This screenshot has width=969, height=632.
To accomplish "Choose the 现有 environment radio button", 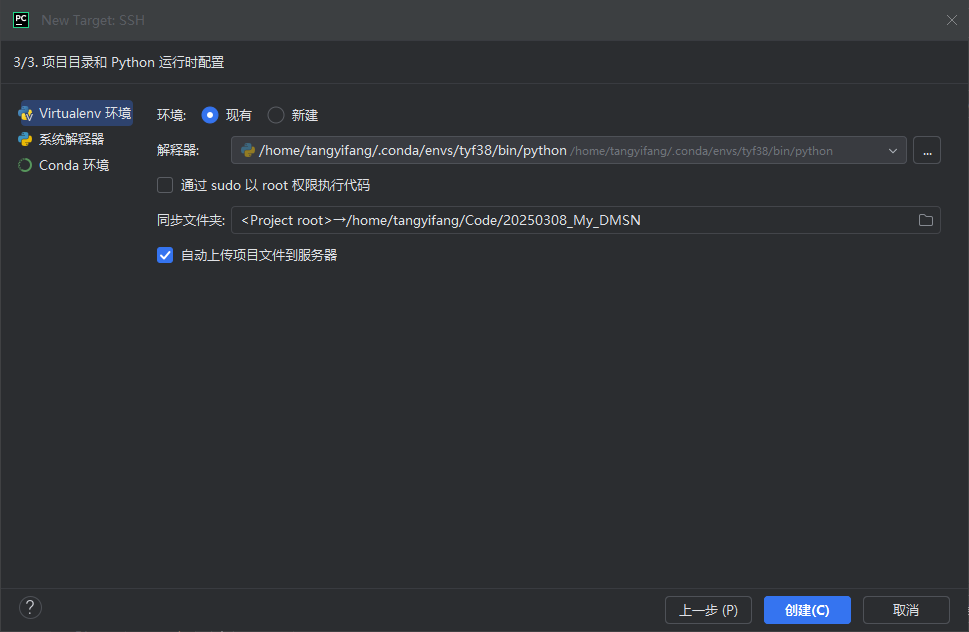I will click(210, 115).
